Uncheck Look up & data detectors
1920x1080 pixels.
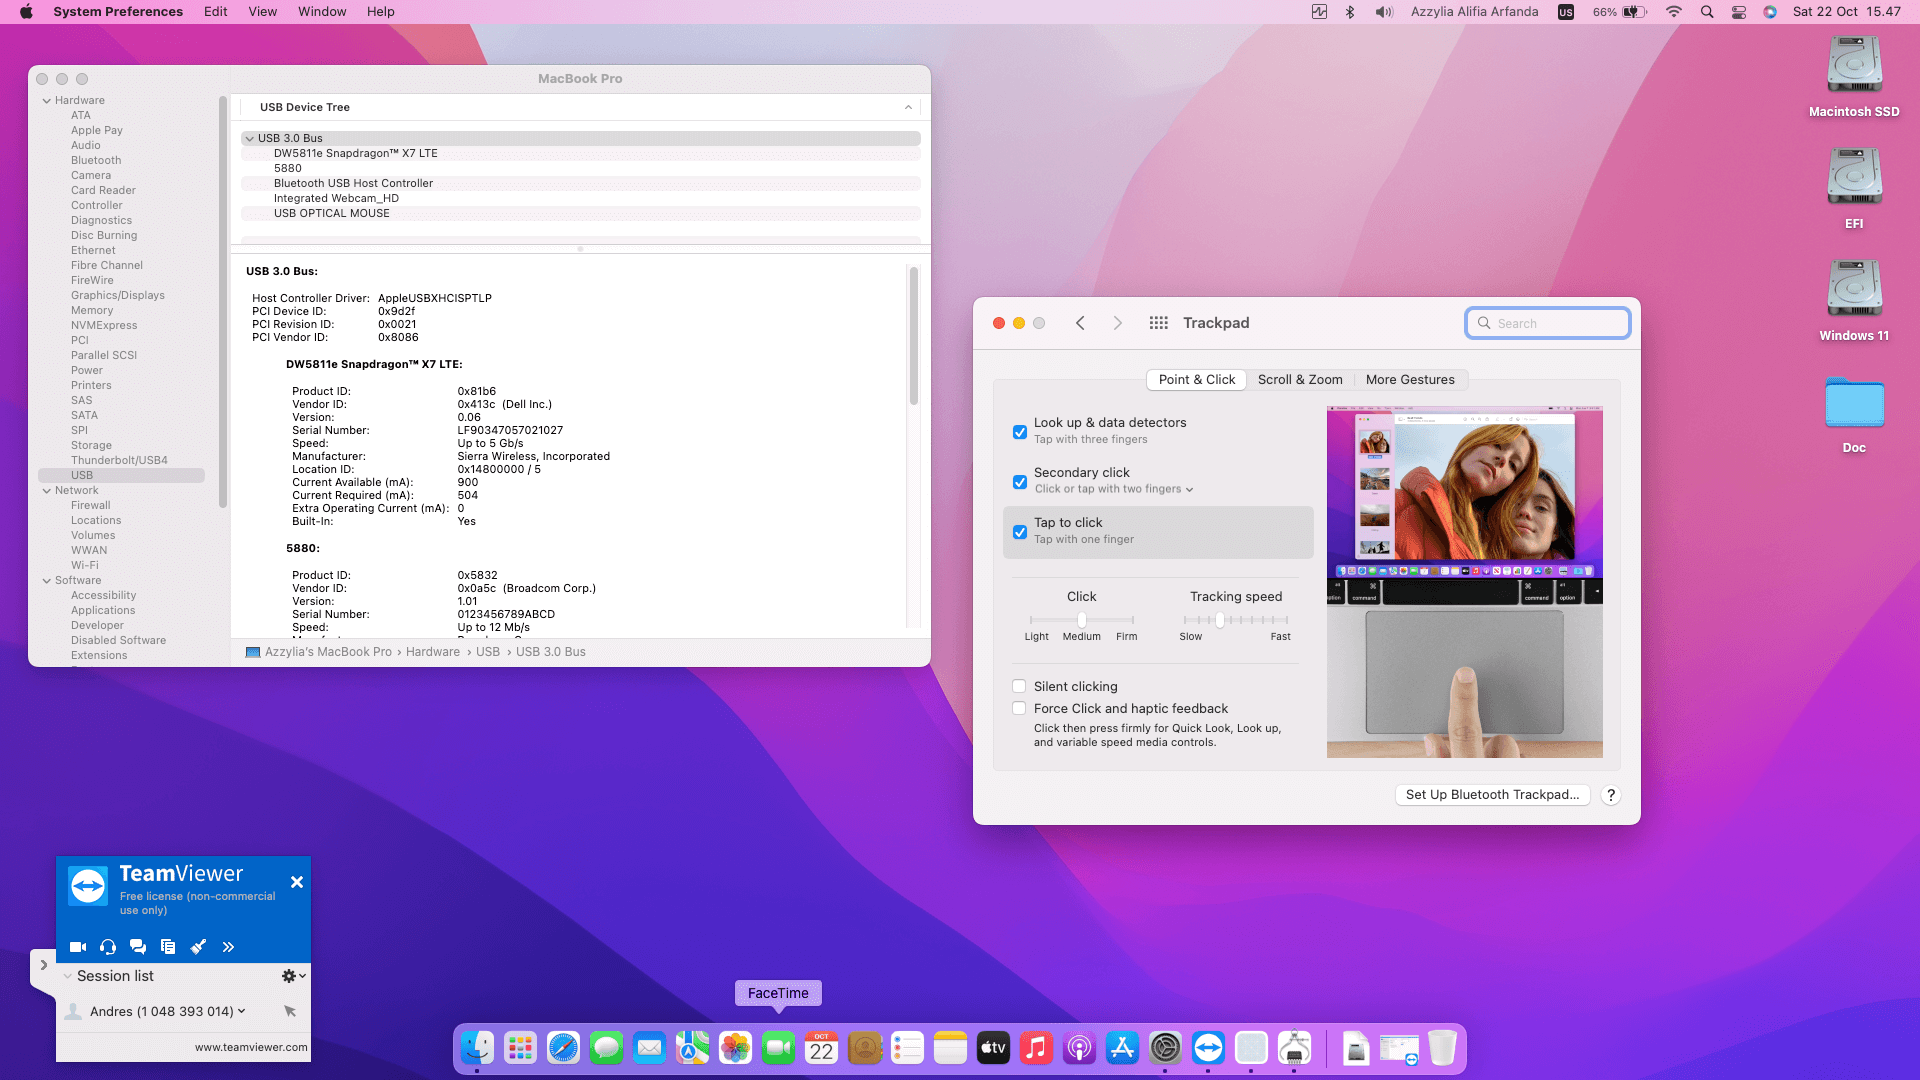(1020, 432)
